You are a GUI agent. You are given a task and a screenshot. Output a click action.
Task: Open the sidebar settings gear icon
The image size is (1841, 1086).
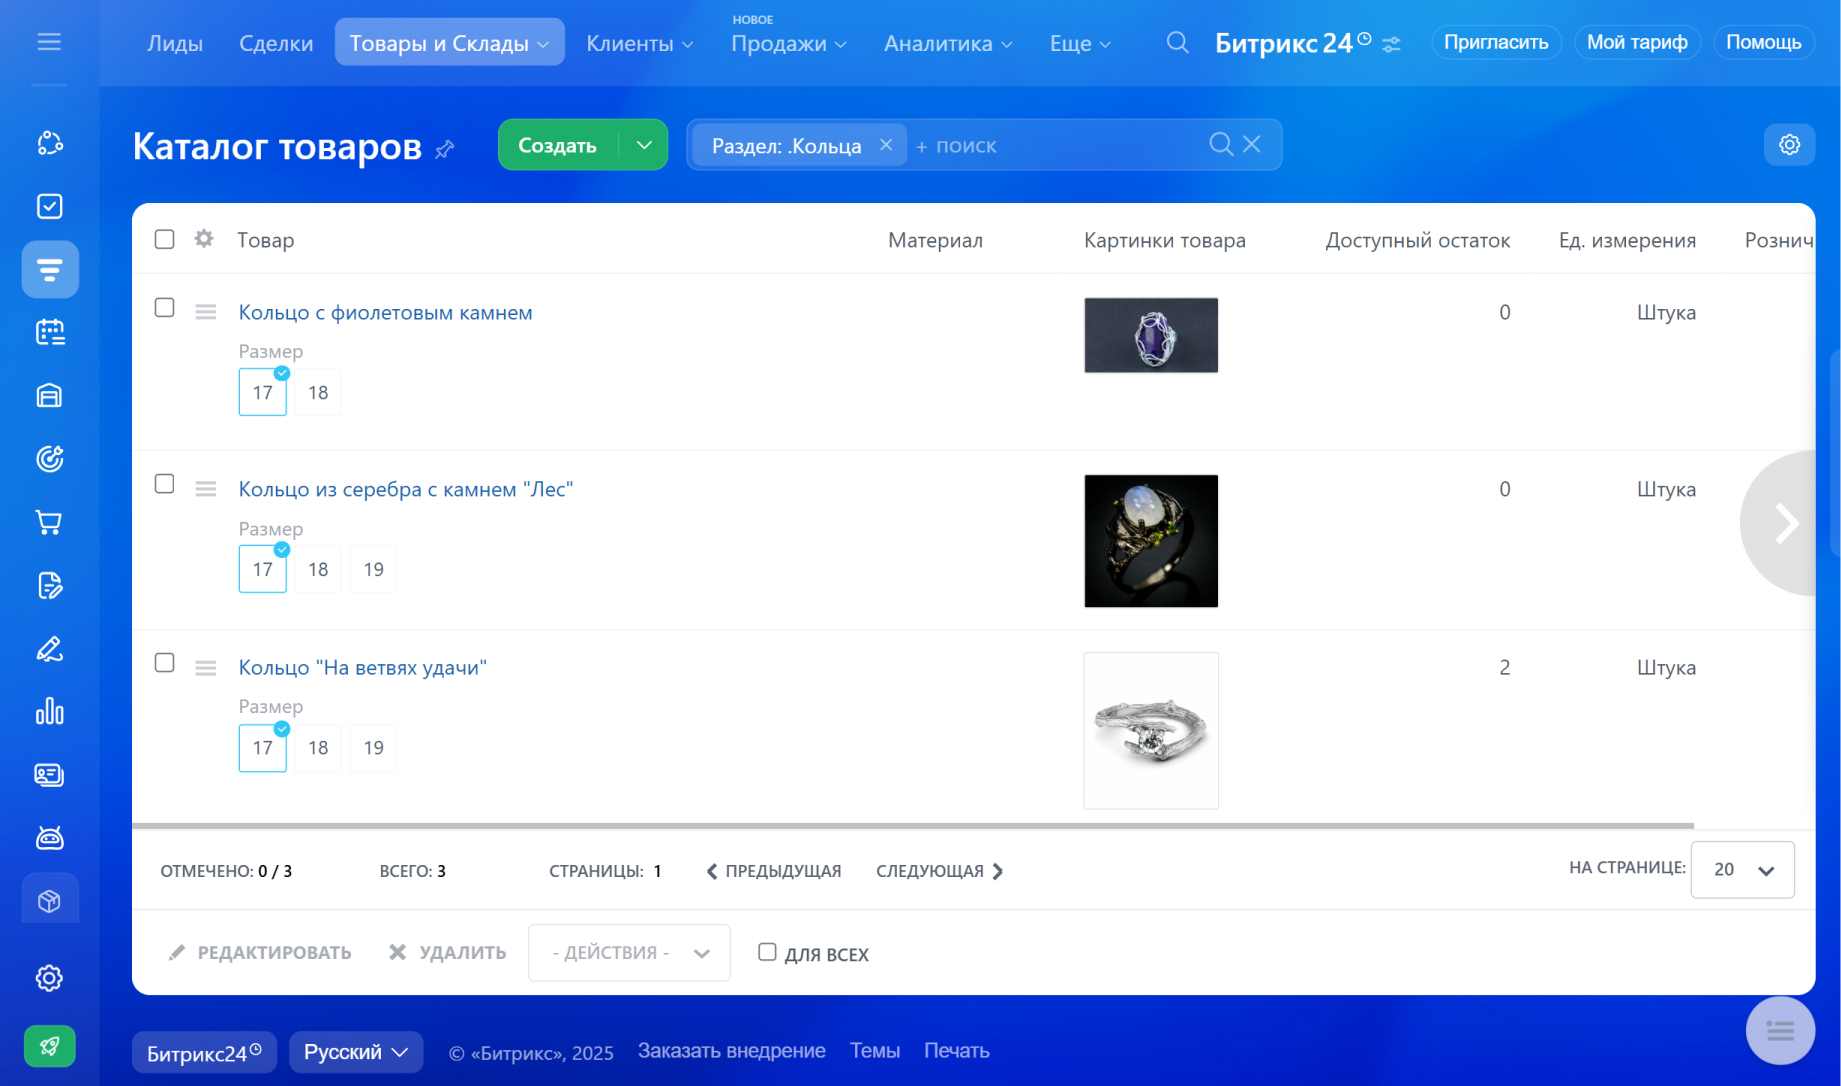point(49,978)
